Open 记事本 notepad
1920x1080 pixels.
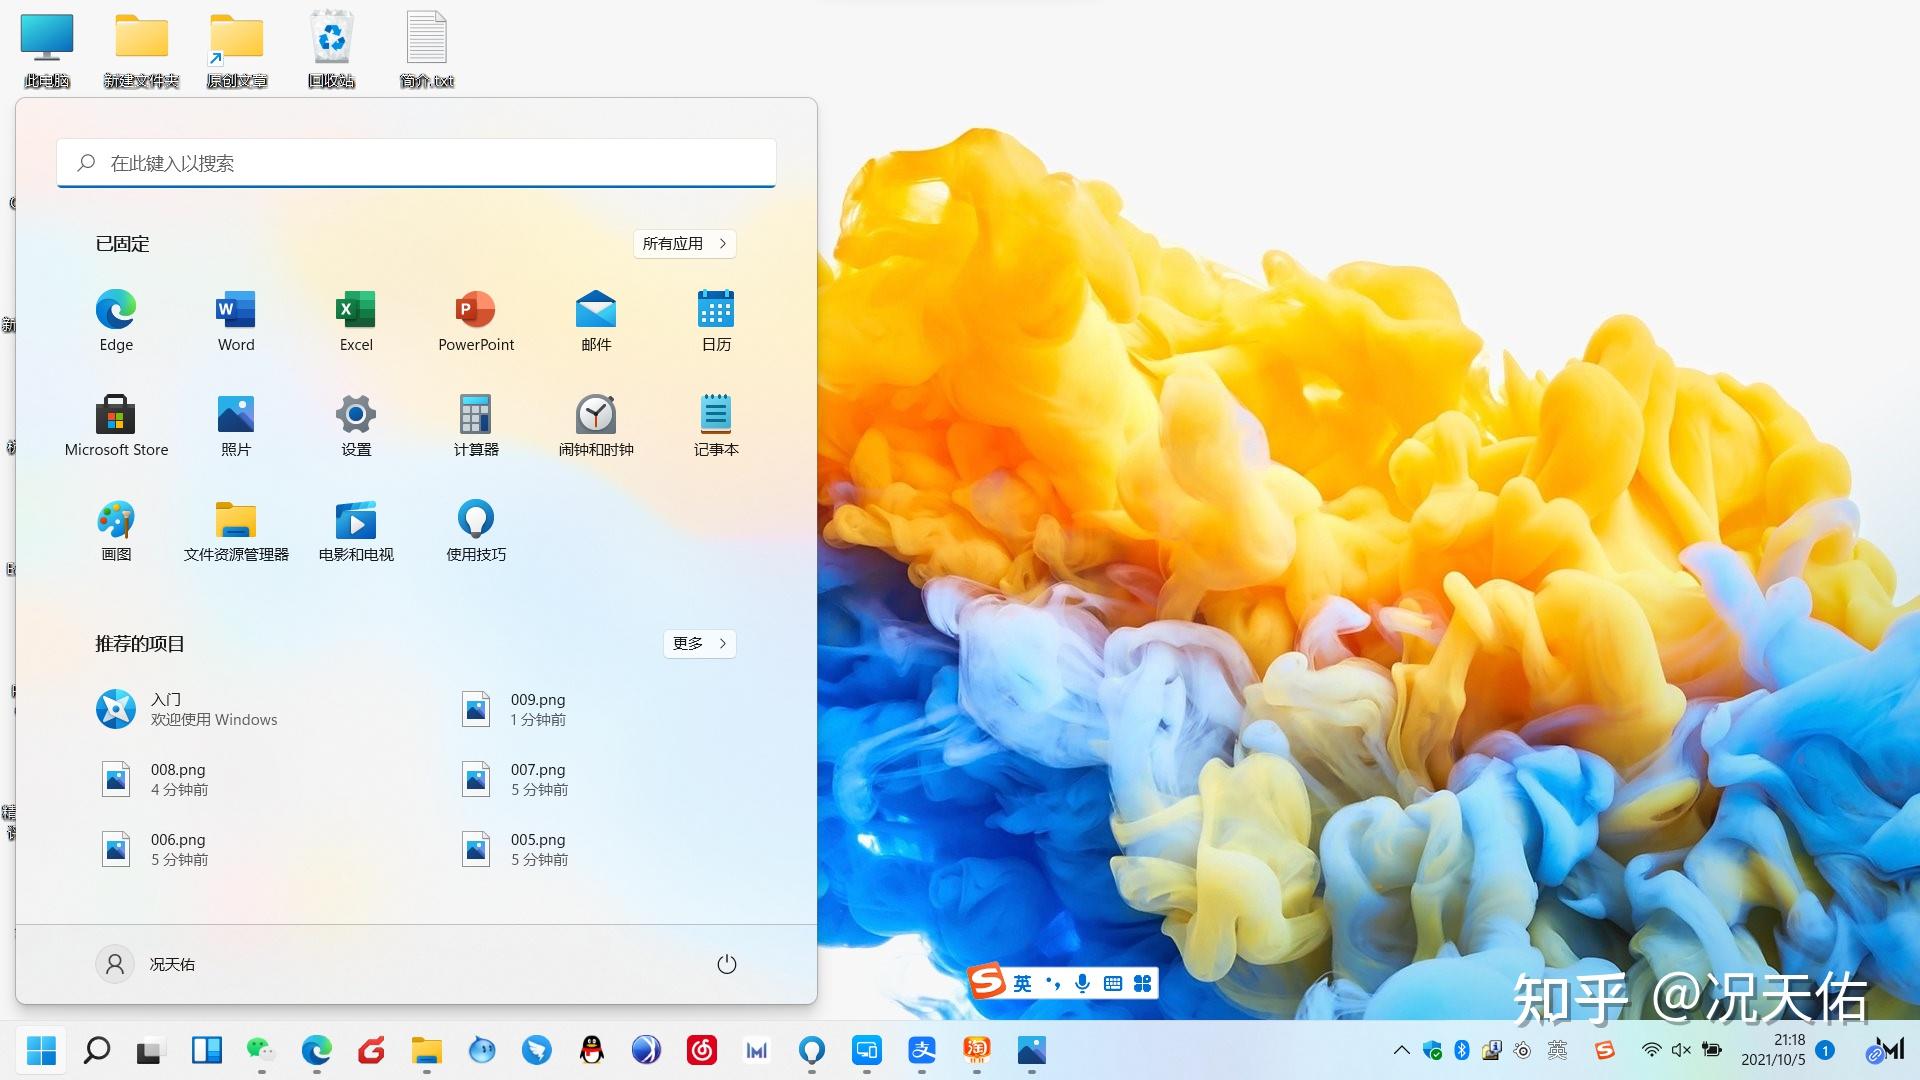pyautogui.click(x=716, y=426)
